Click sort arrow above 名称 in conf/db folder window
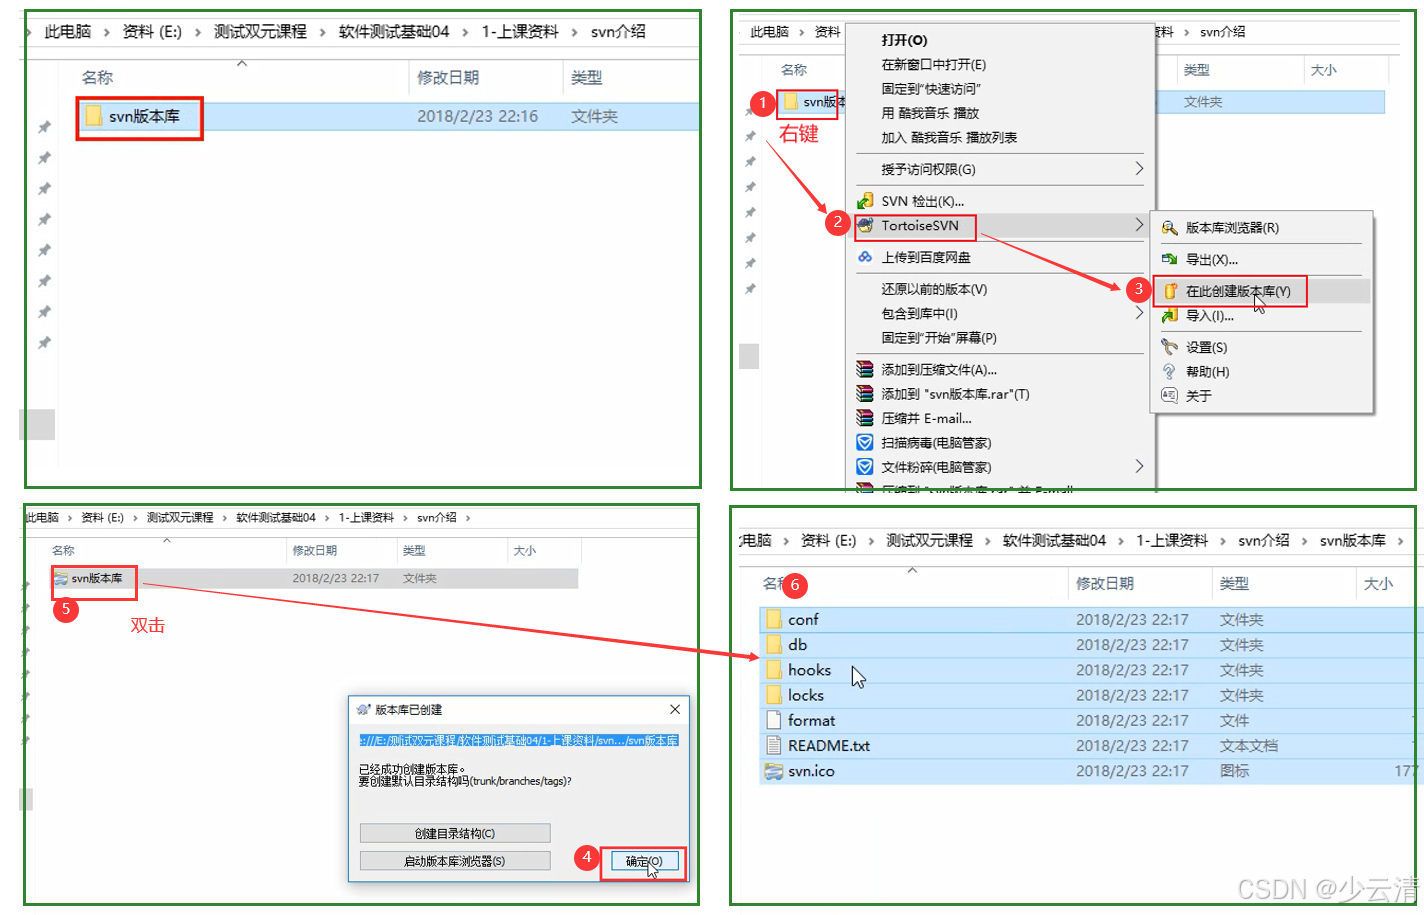Viewport: 1424px width, 915px height. tap(912, 570)
